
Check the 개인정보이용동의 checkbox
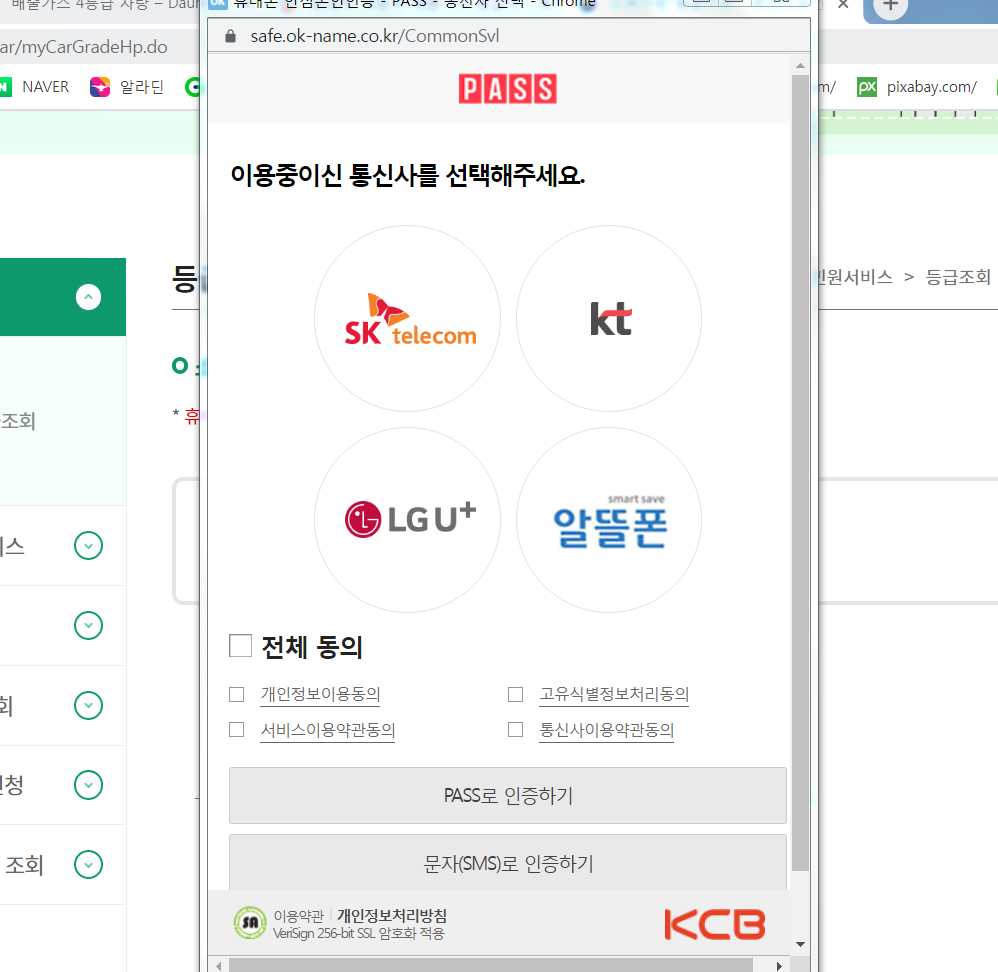237,694
